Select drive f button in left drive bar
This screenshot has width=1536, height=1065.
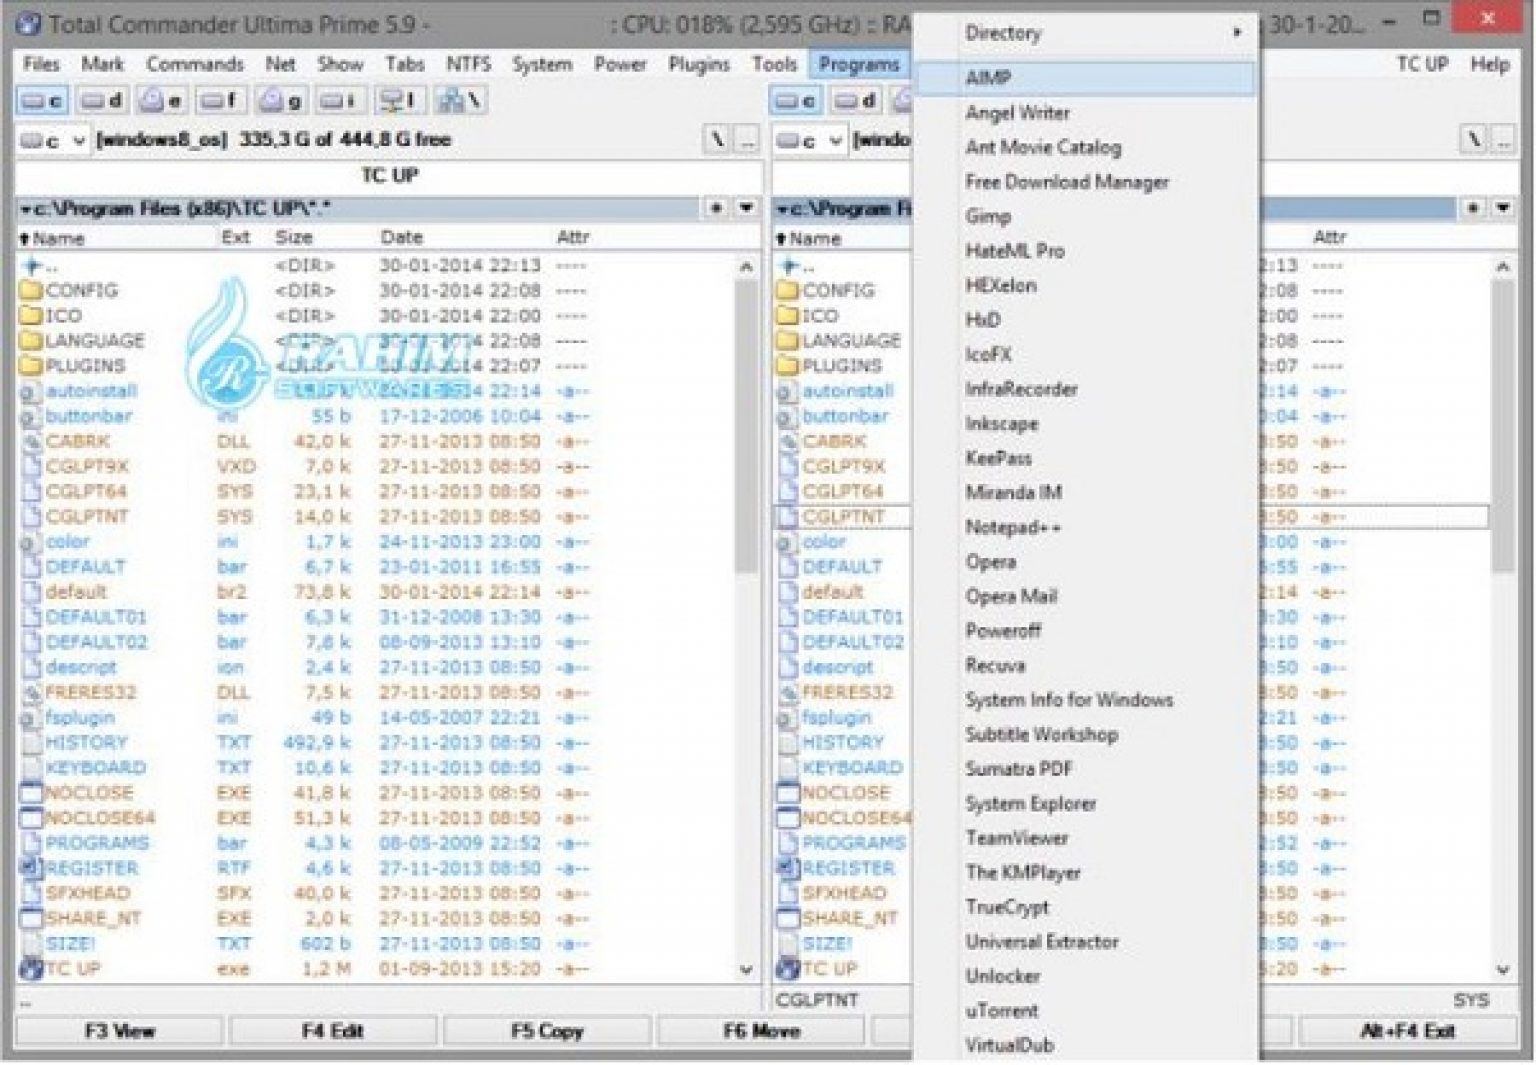click(220, 101)
